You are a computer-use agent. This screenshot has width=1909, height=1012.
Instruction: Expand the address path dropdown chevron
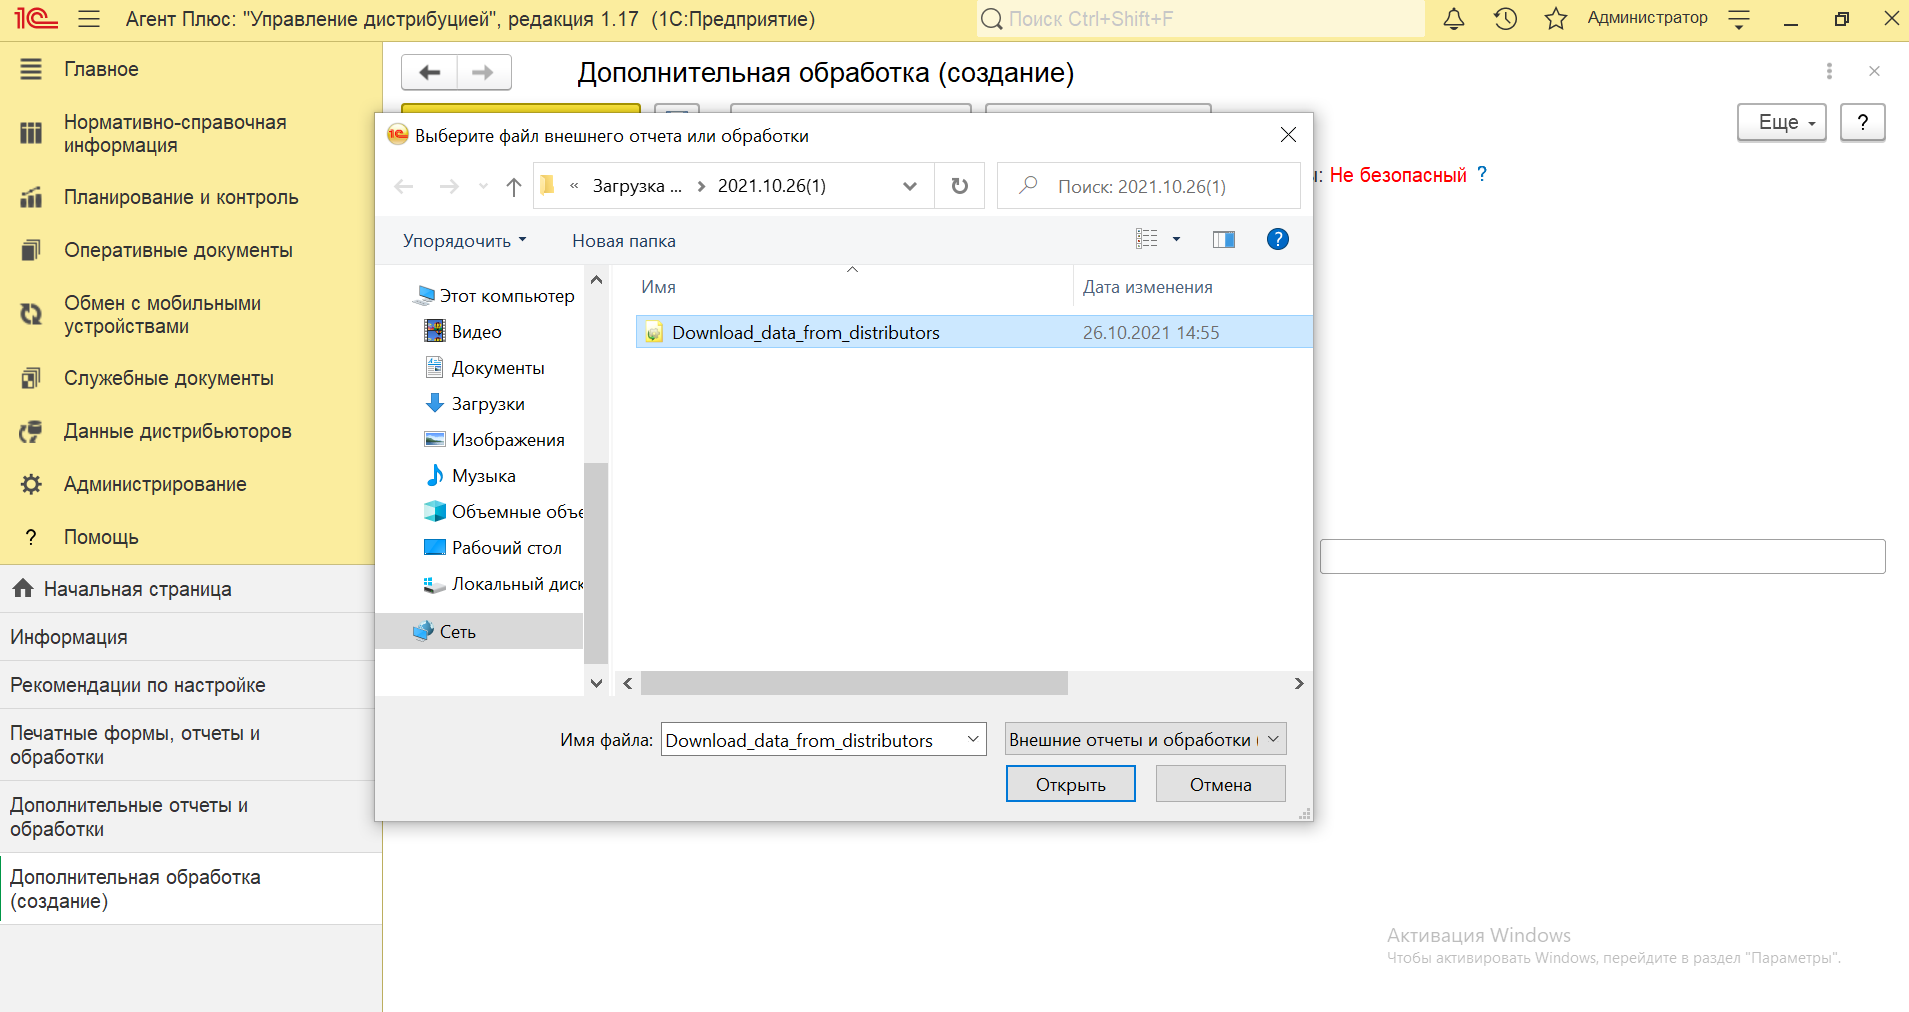point(910,186)
